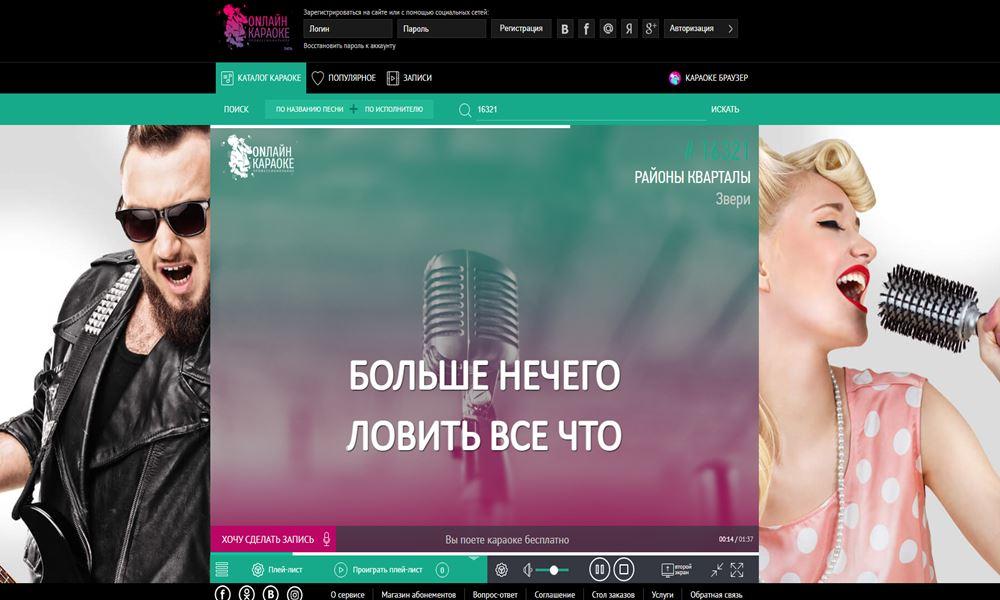The height and width of the screenshot is (600, 1000).
Task: Expand the Авторизация arrow button
Action: tap(731, 29)
